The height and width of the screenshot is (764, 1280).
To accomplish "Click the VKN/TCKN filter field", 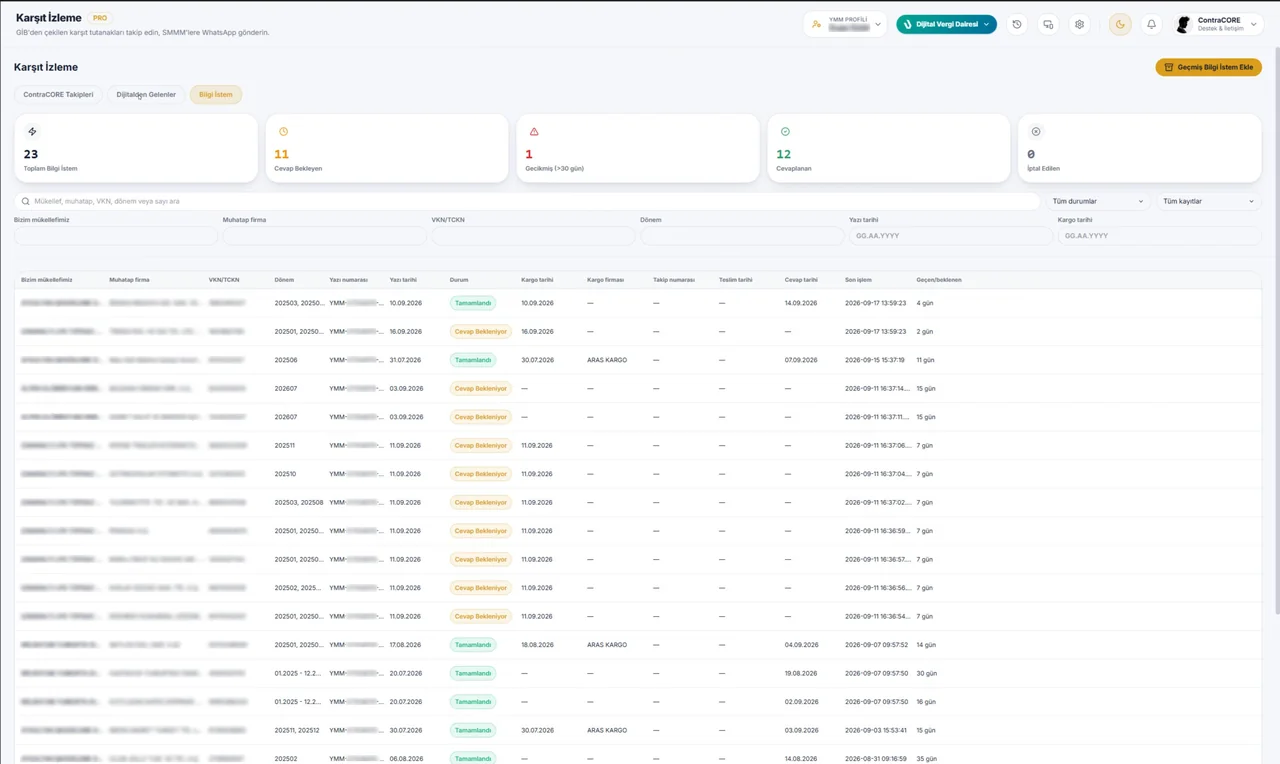I will [x=534, y=236].
